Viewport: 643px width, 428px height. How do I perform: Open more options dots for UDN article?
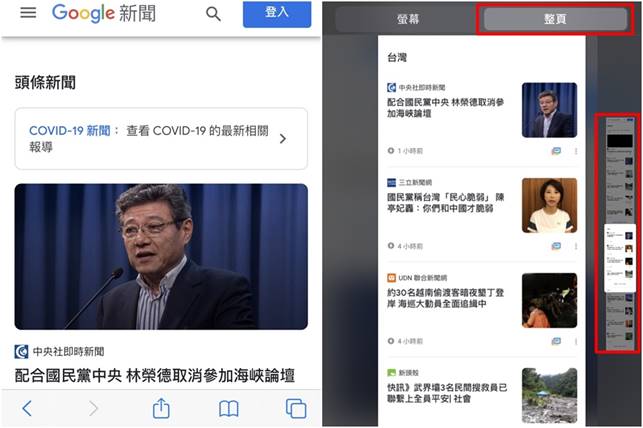point(576,341)
